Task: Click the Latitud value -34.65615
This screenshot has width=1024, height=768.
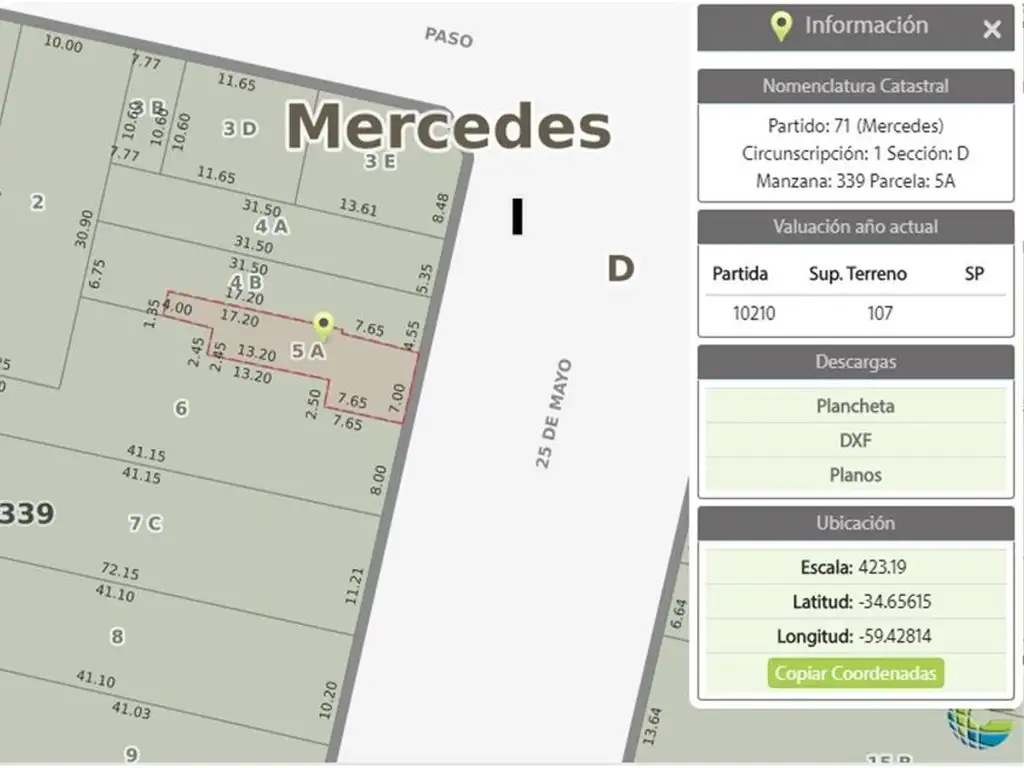Action: pyautogui.click(x=894, y=602)
